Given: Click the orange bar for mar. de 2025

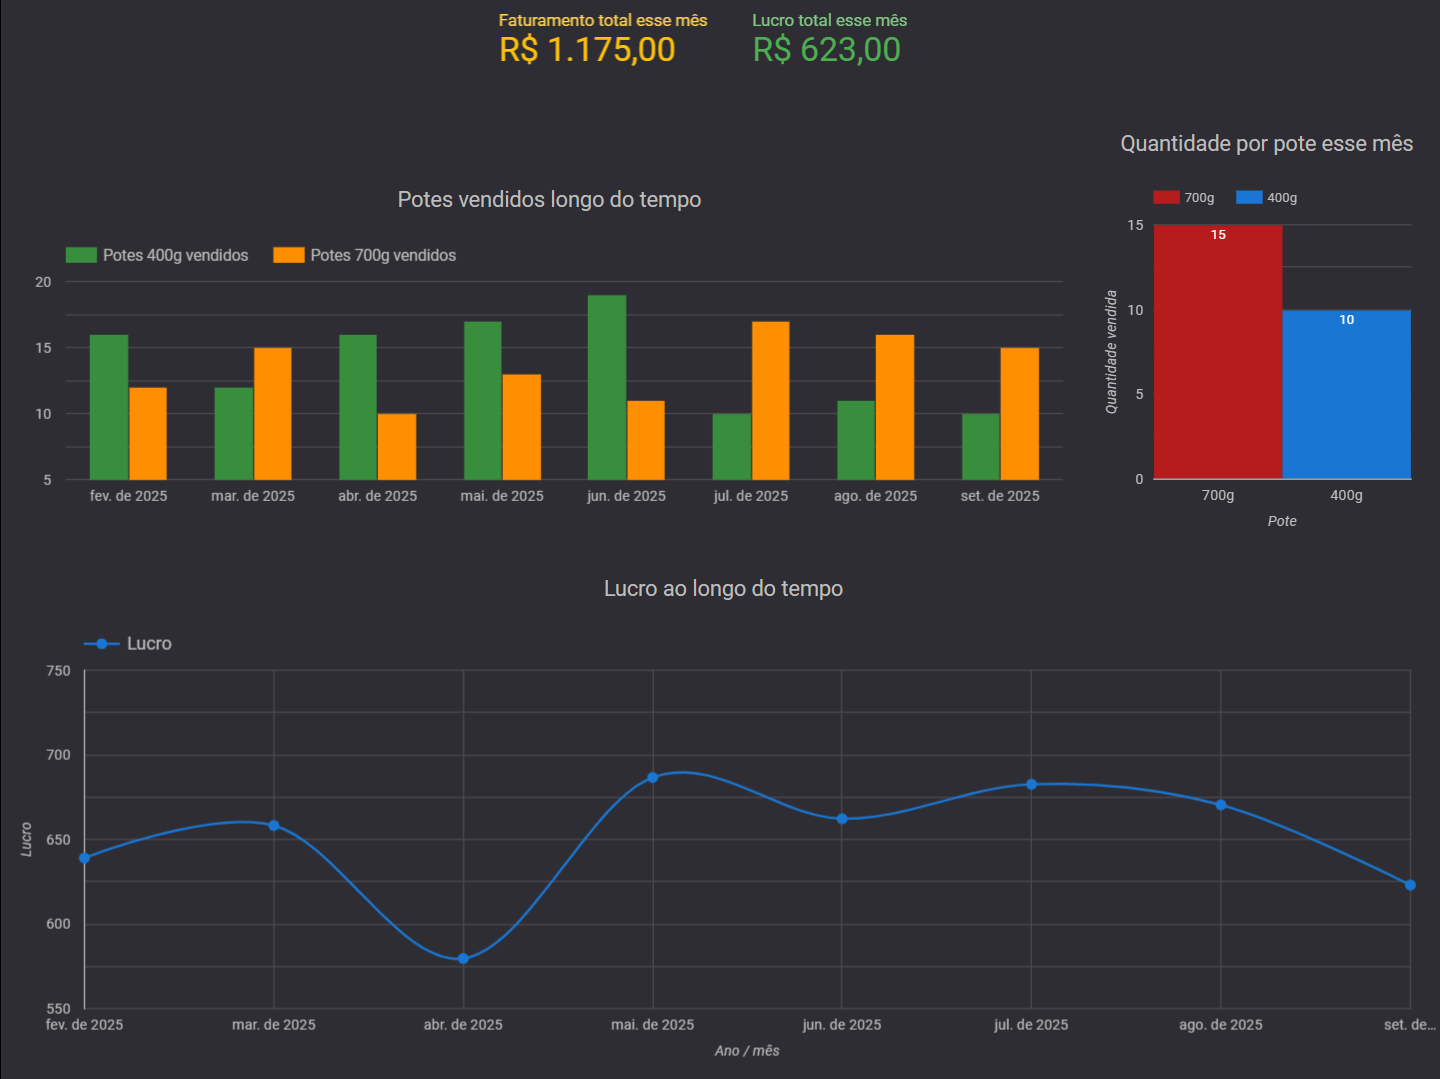Looking at the screenshot, I should (273, 414).
